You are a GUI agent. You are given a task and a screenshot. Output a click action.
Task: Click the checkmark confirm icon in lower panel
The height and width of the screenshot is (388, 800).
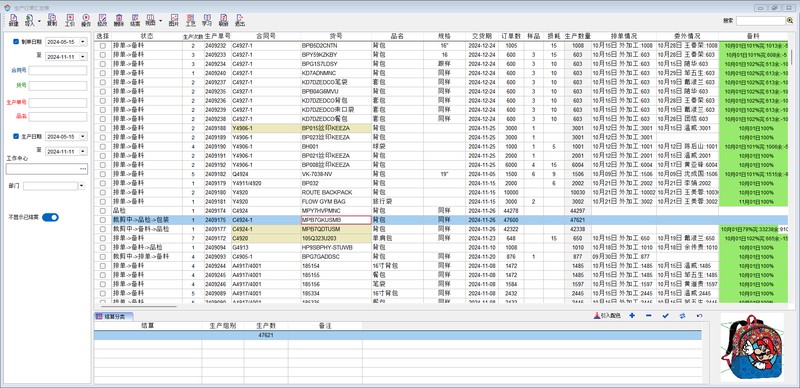(665, 316)
